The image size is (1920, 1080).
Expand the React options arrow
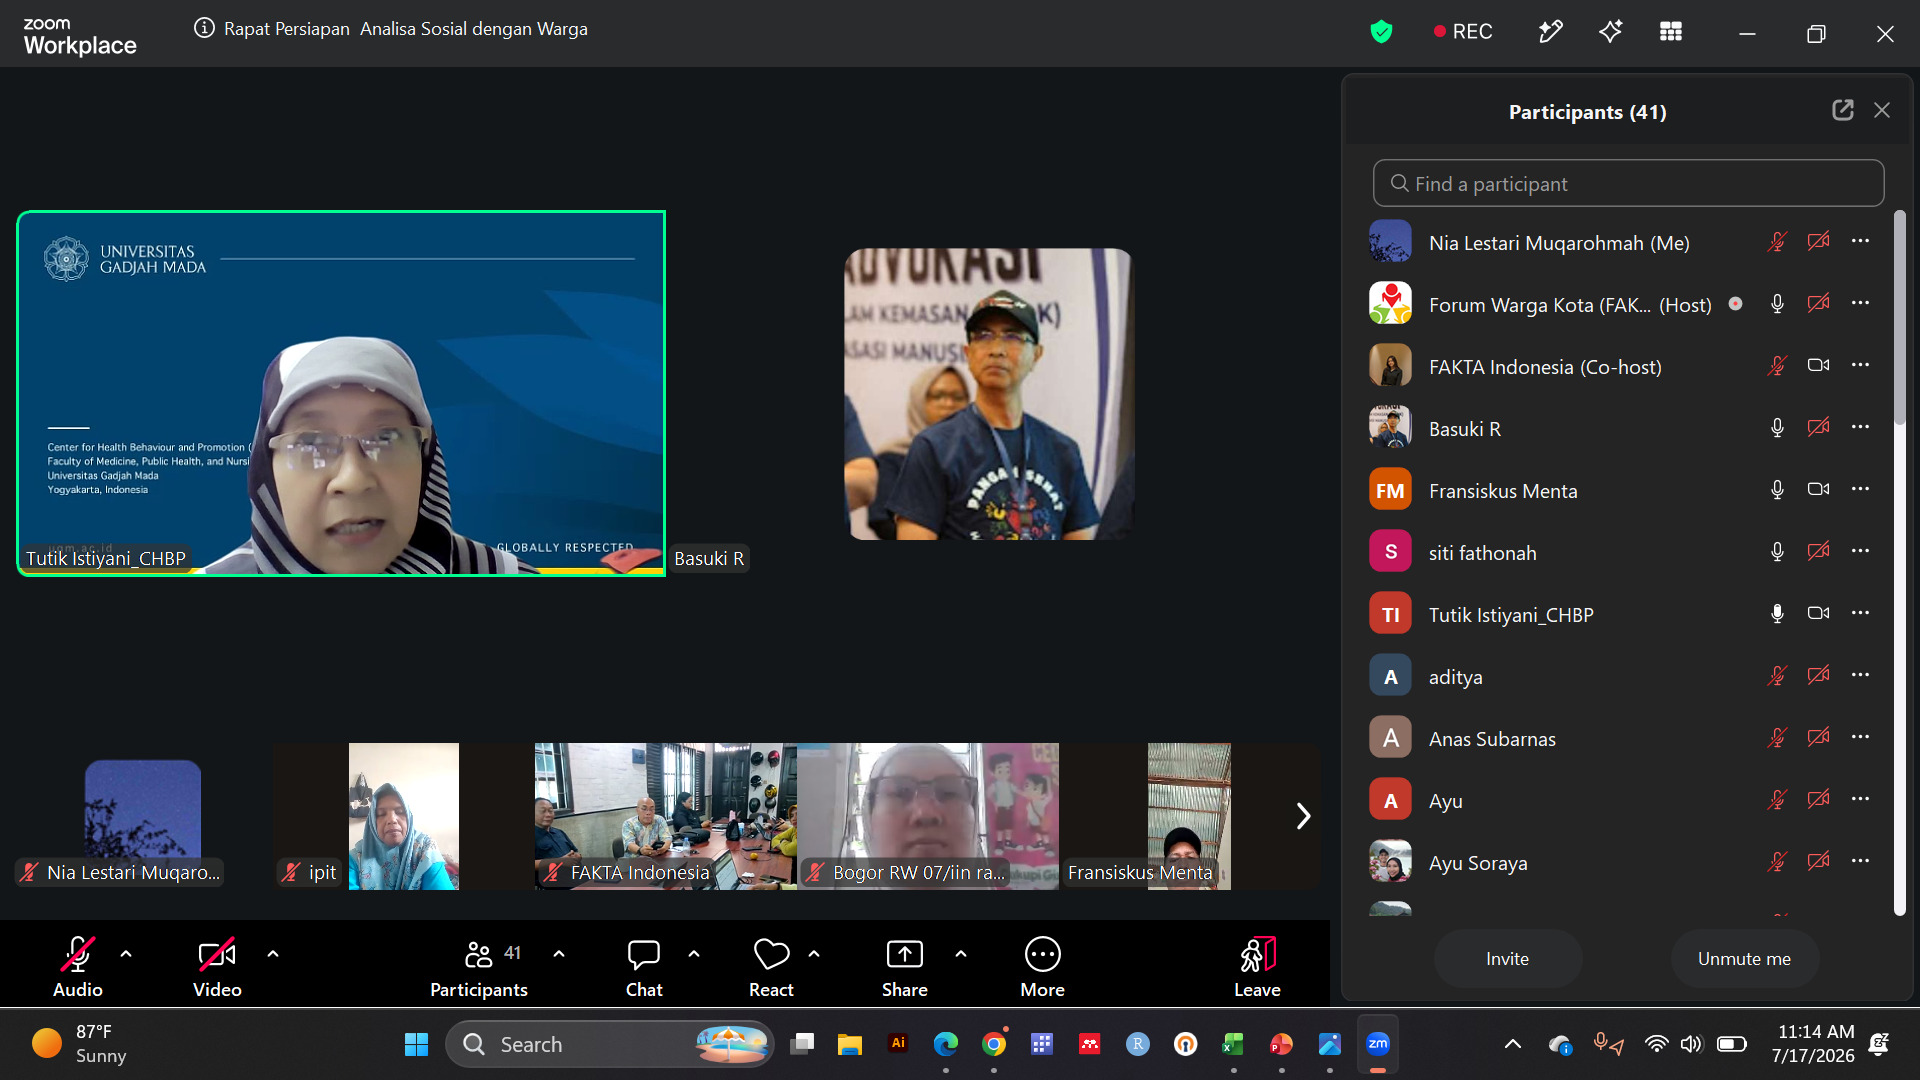pyautogui.click(x=814, y=954)
